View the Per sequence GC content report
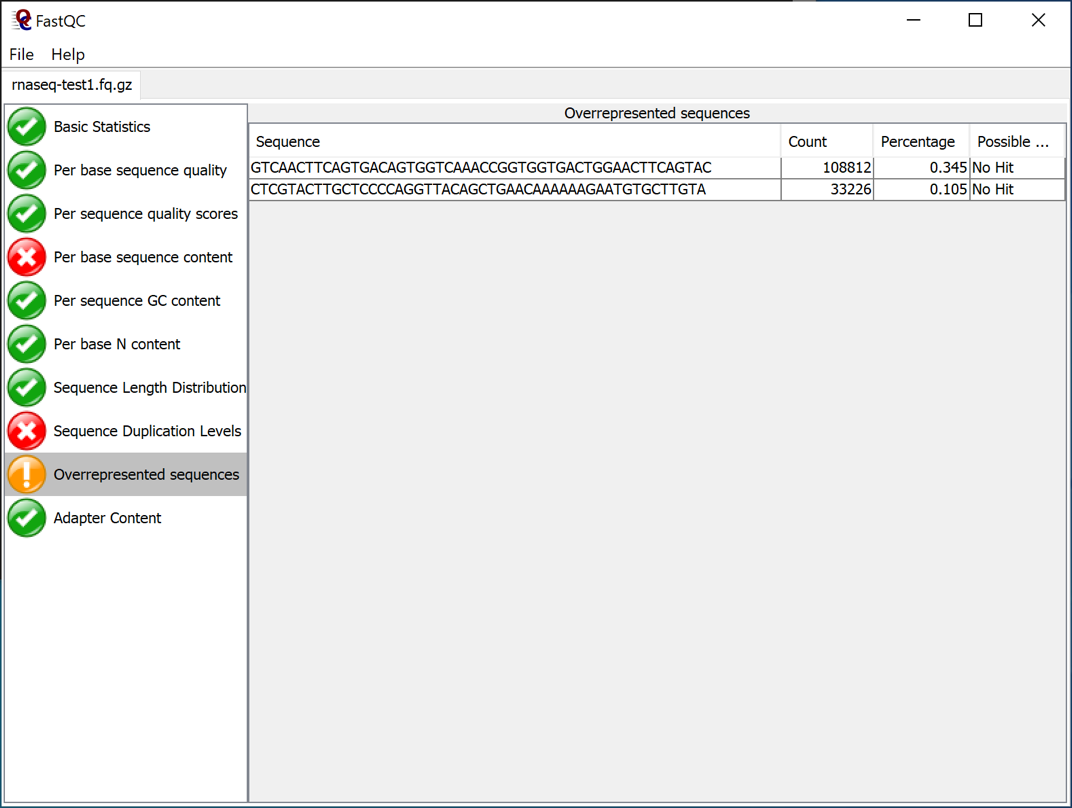This screenshot has width=1072, height=808. (137, 301)
